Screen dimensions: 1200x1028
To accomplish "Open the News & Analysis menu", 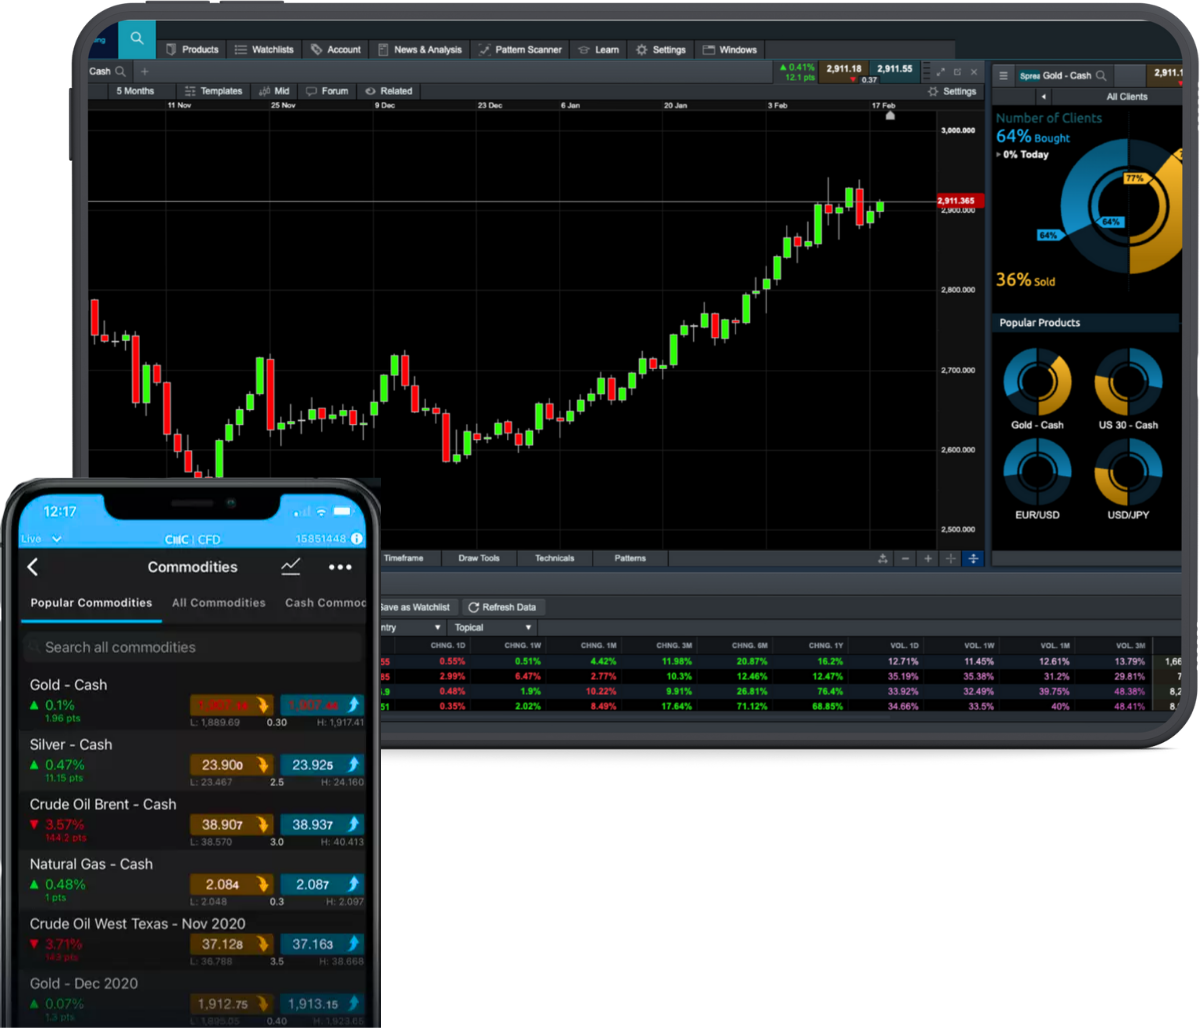I will (419, 49).
